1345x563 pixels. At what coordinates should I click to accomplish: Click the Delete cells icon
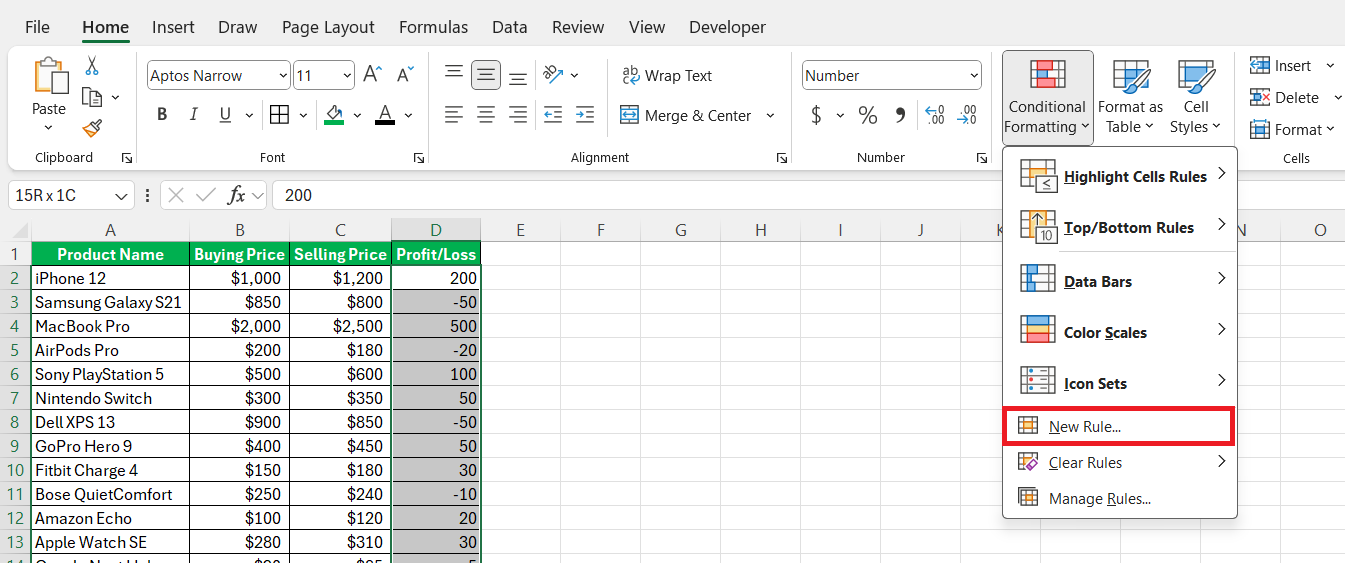tap(1260, 97)
